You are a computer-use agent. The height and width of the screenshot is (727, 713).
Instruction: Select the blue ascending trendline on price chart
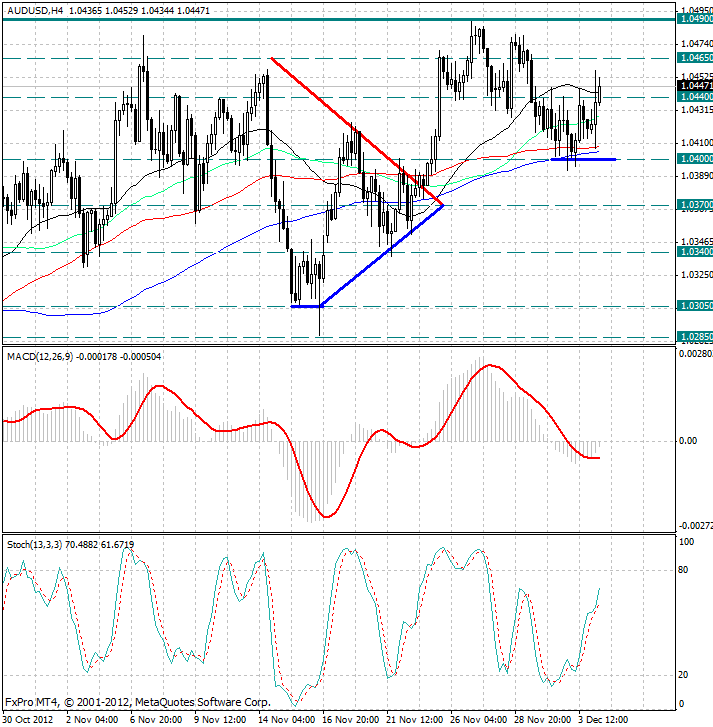[x=382, y=255]
